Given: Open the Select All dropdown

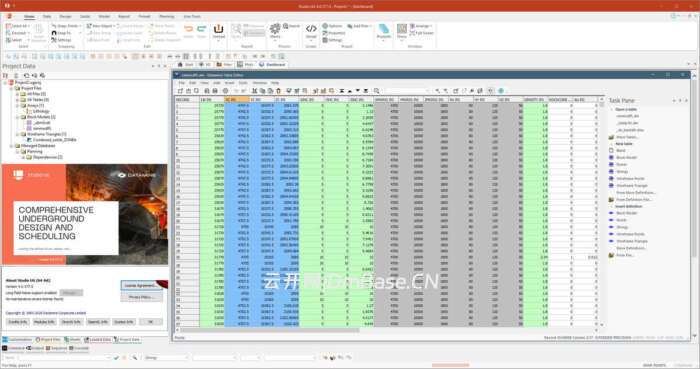Looking at the screenshot, I should point(18,26).
